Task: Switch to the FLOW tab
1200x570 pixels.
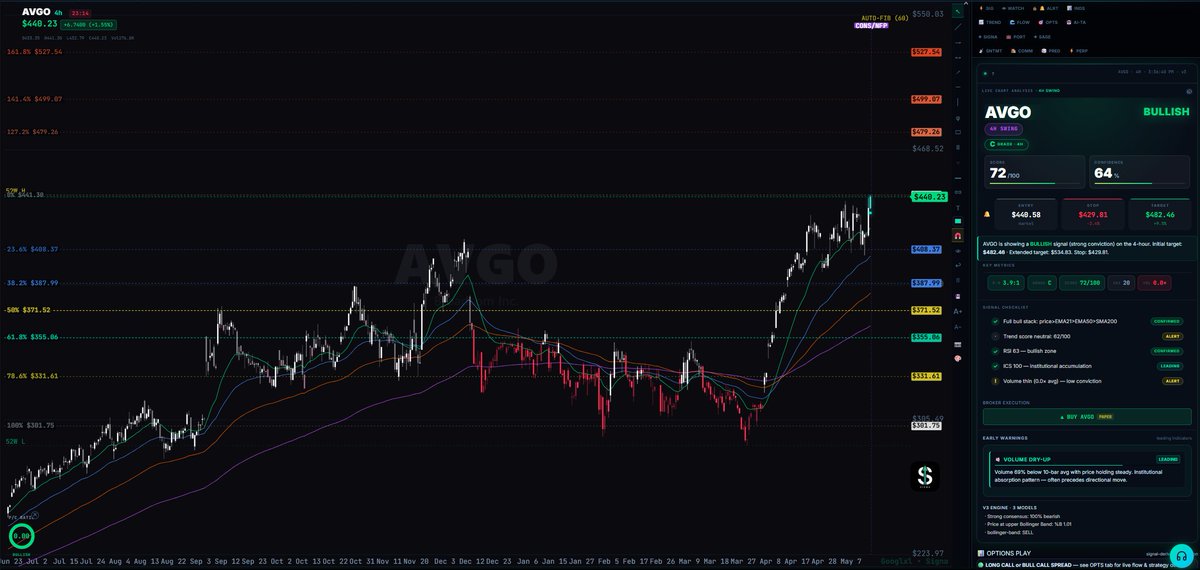Action: (1021, 22)
